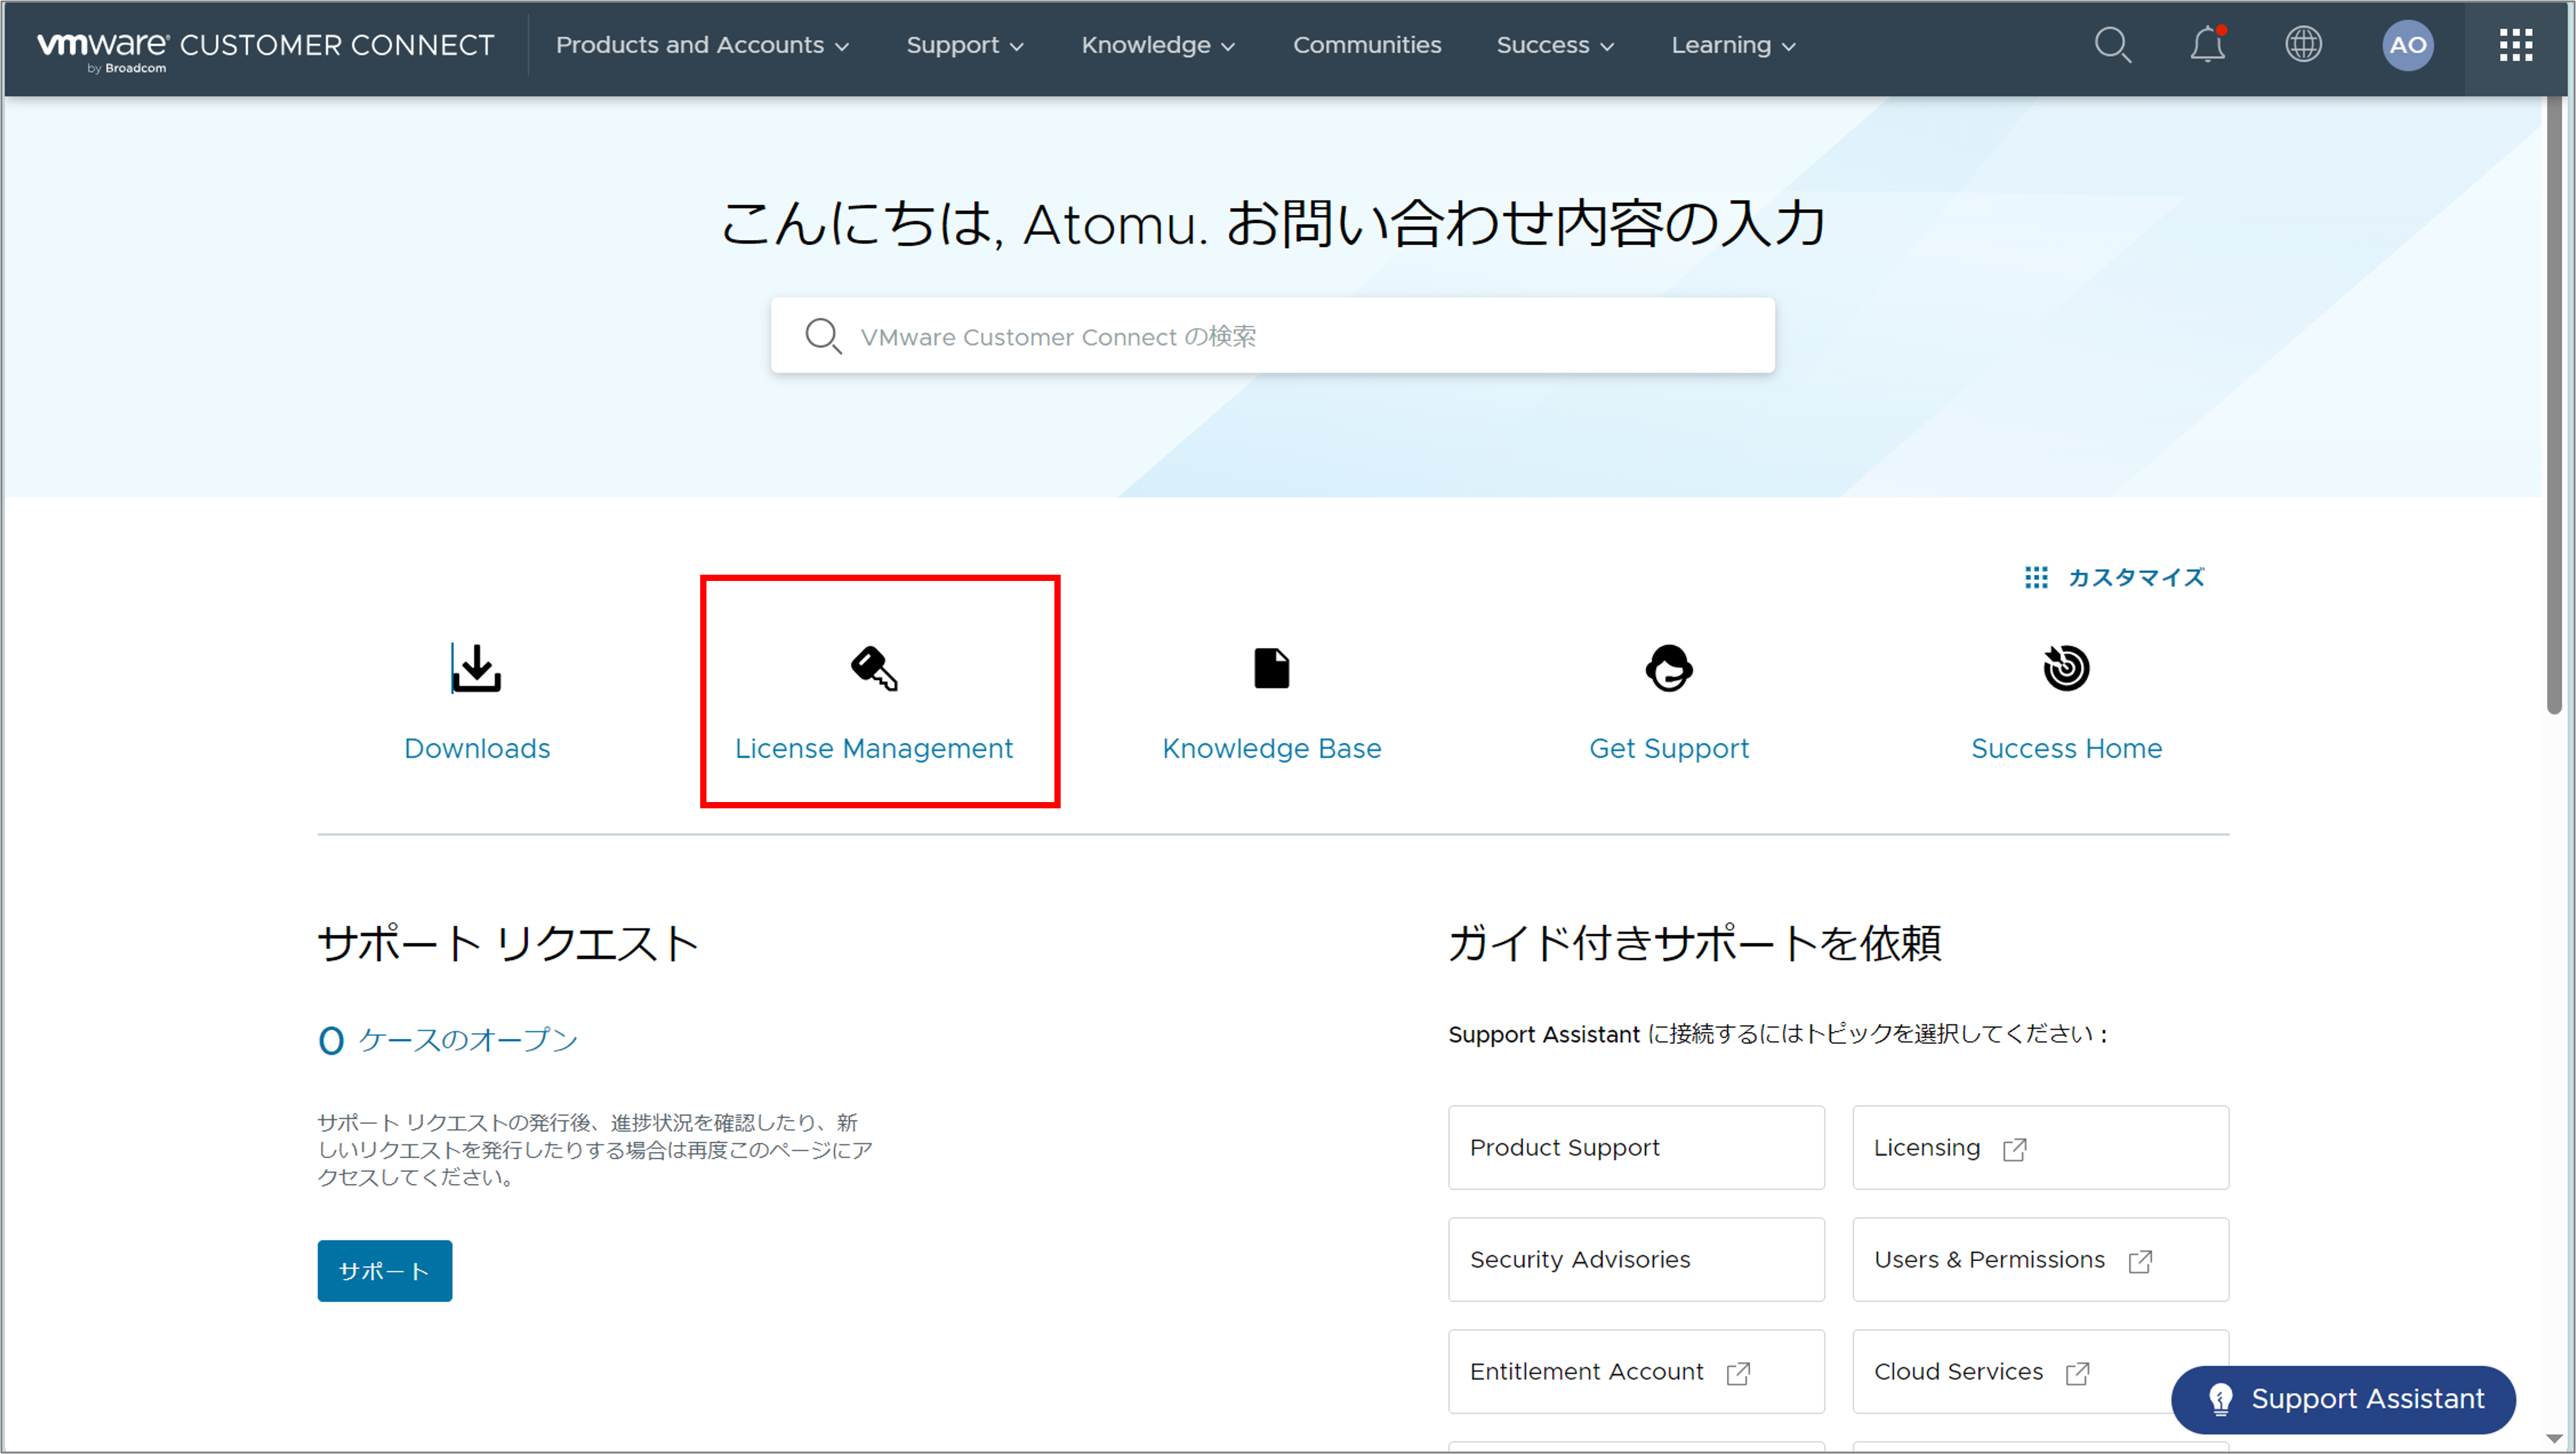This screenshot has width=2576, height=1454.
Task: Expand the Learning navigation dropdown
Action: tap(1733, 45)
